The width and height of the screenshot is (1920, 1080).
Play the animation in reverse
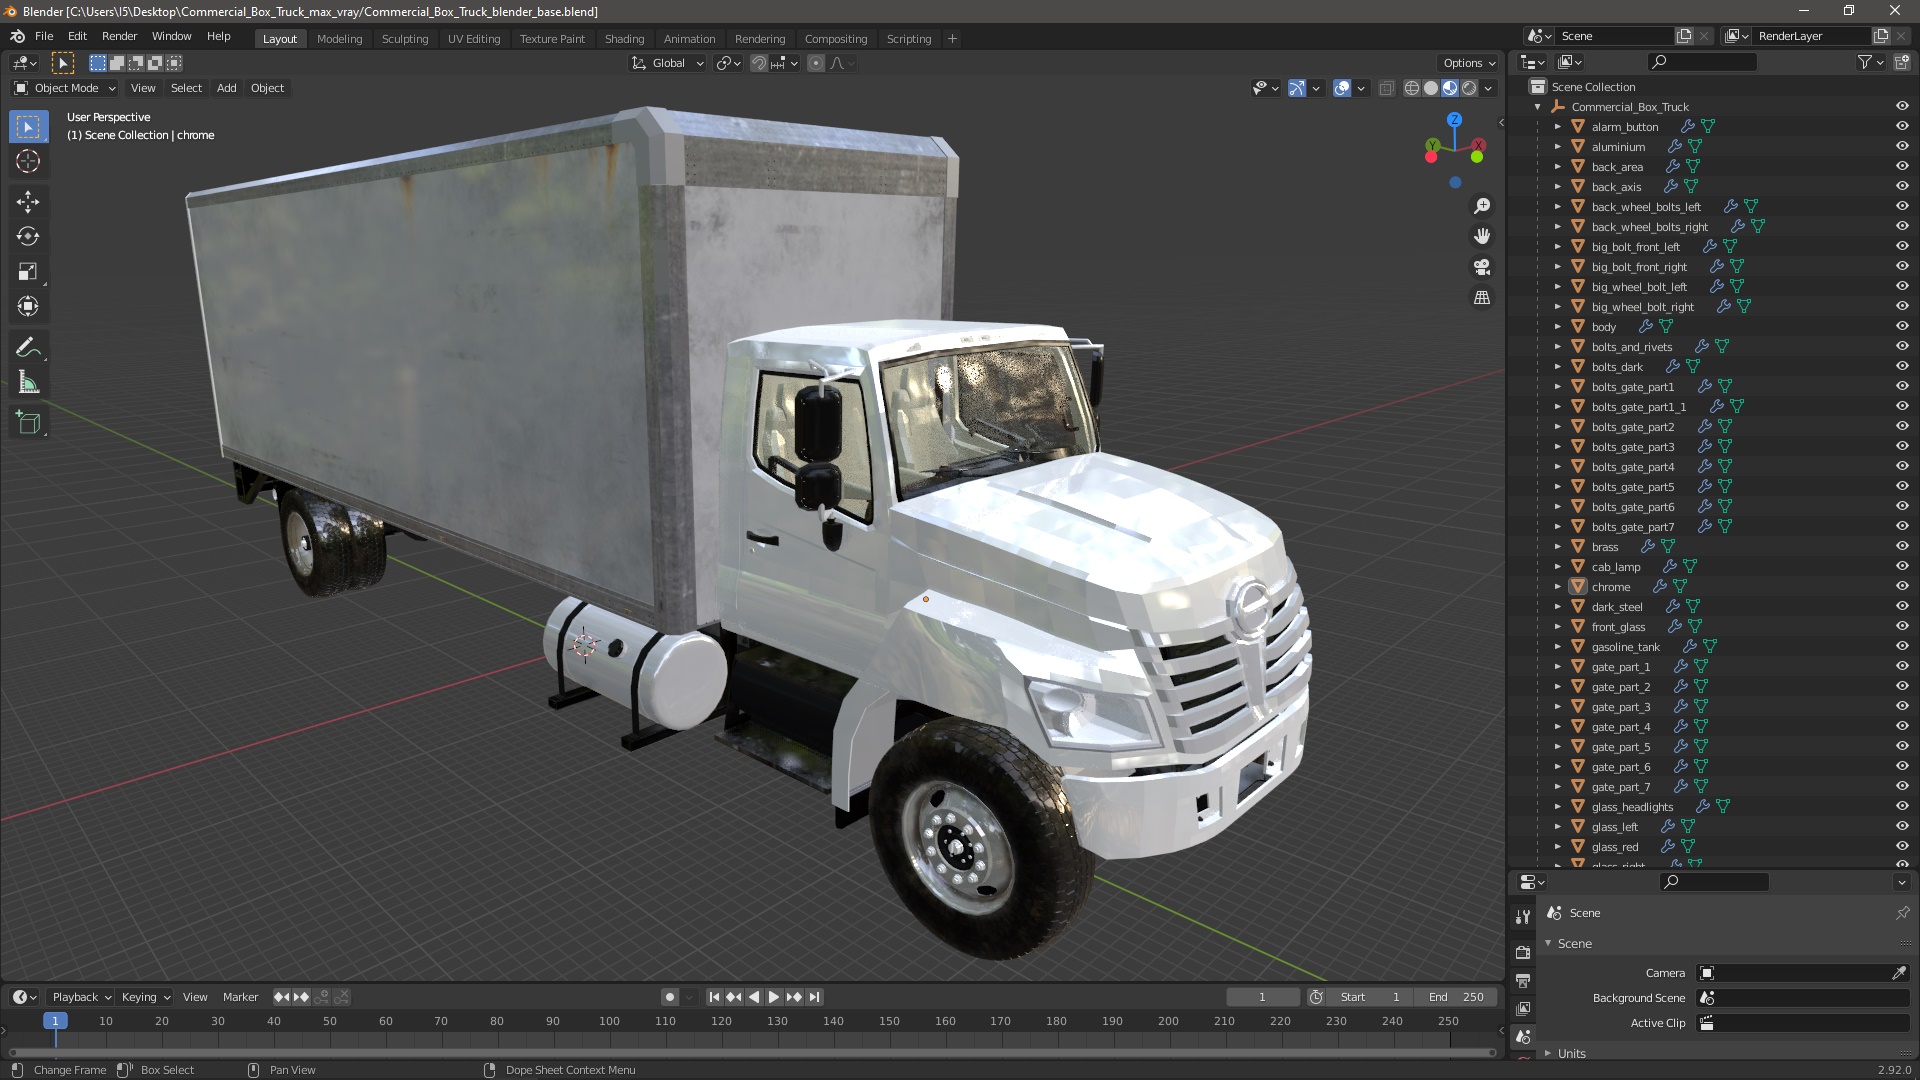point(754,997)
